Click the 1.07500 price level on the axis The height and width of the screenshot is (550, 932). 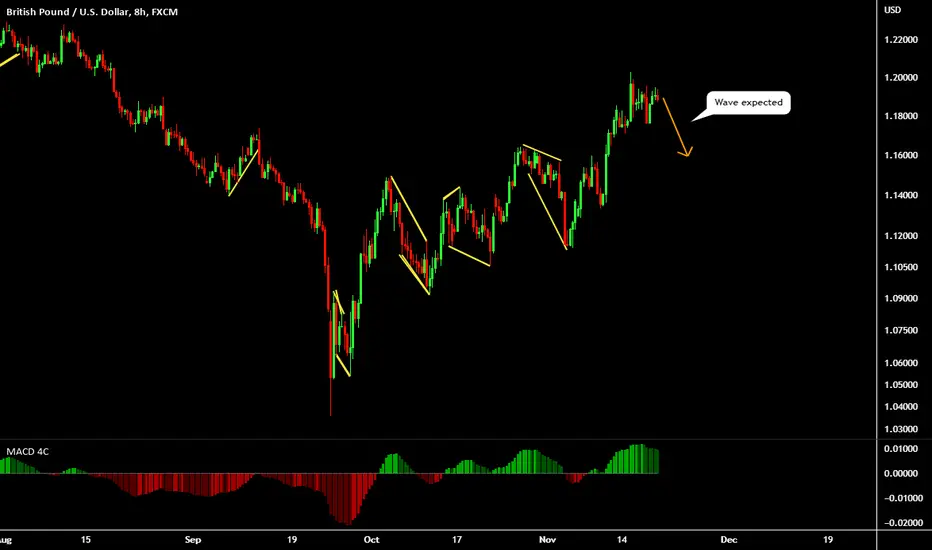click(900, 331)
